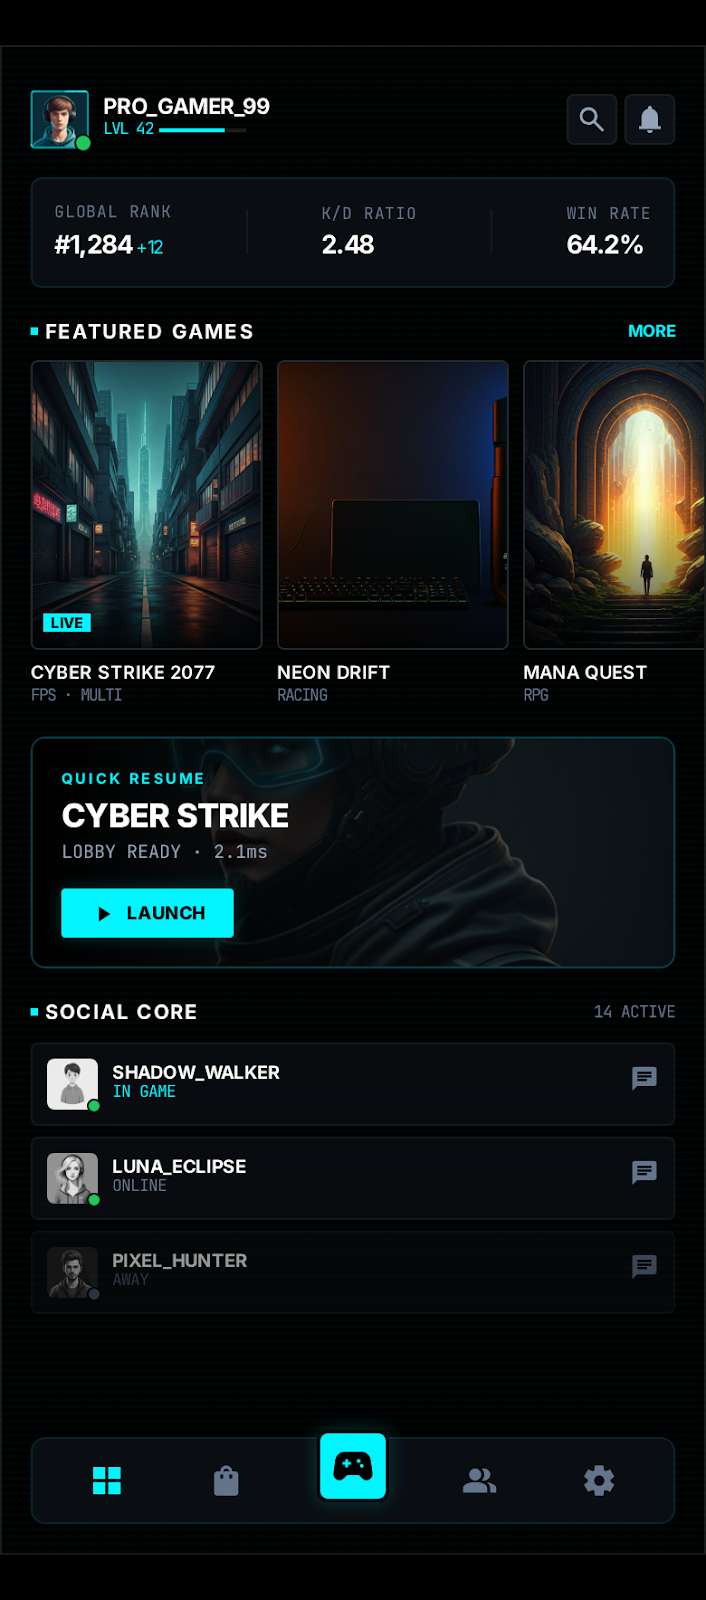Open the Mana Quest RPG card

coord(614,505)
